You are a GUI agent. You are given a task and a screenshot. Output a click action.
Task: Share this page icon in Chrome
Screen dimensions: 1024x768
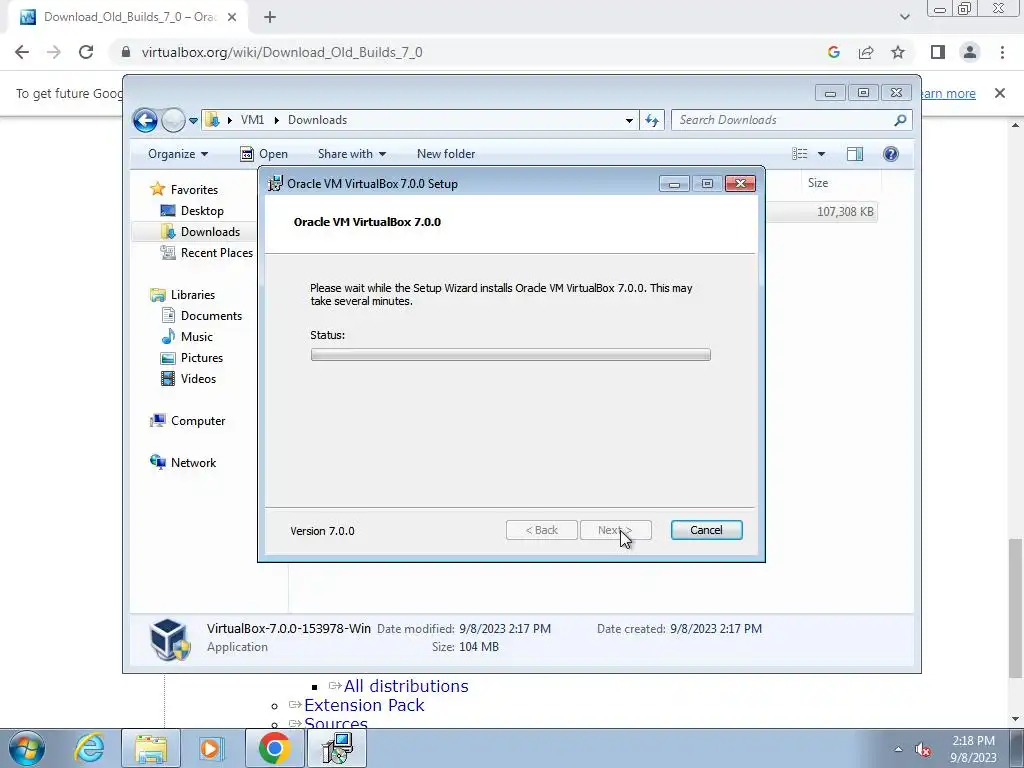tap(866, 52)
